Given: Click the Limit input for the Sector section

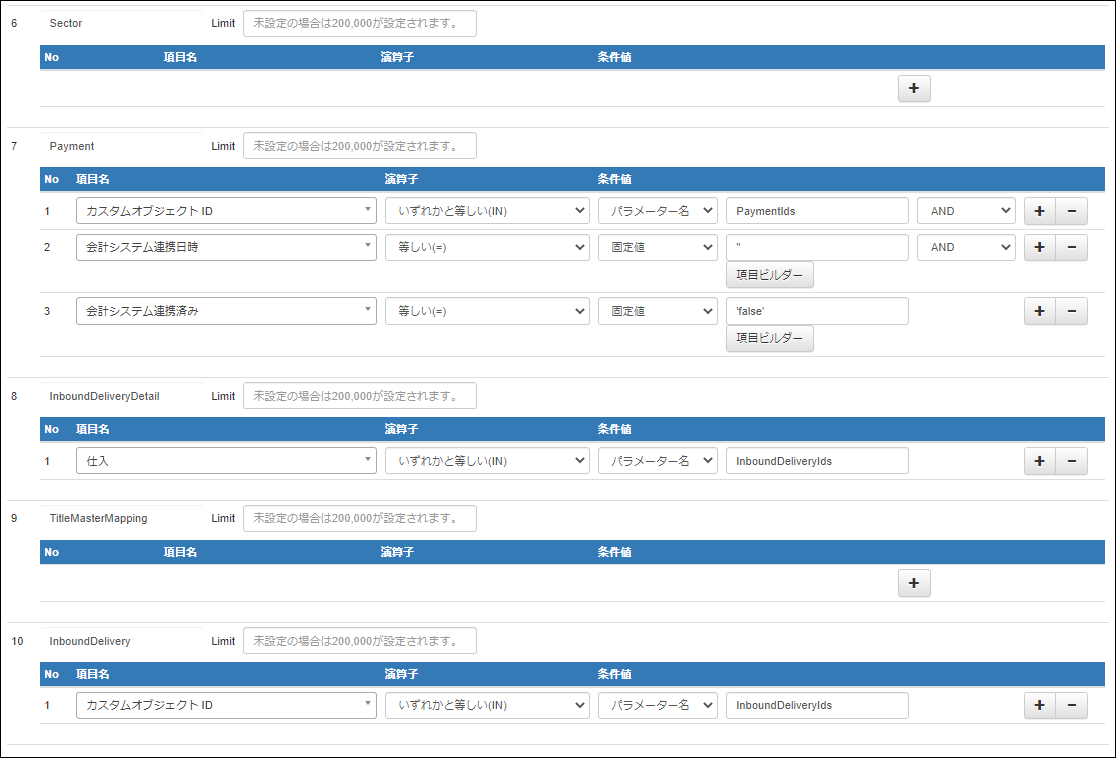Looking at the screenshot, I should coord(358,23).
